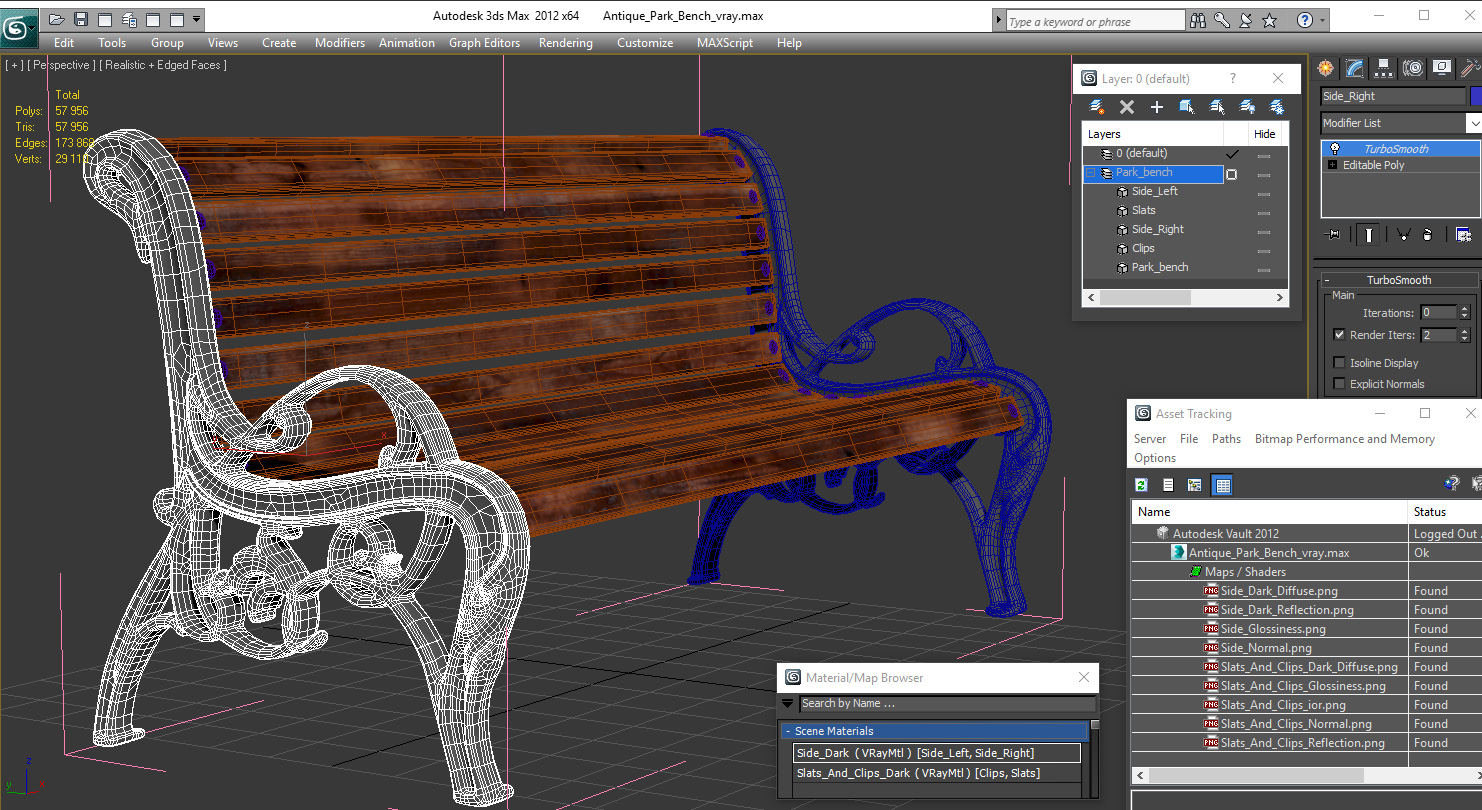Open the Rendering menu
This screenshot has width=1482, height=810.
(566, 43)
